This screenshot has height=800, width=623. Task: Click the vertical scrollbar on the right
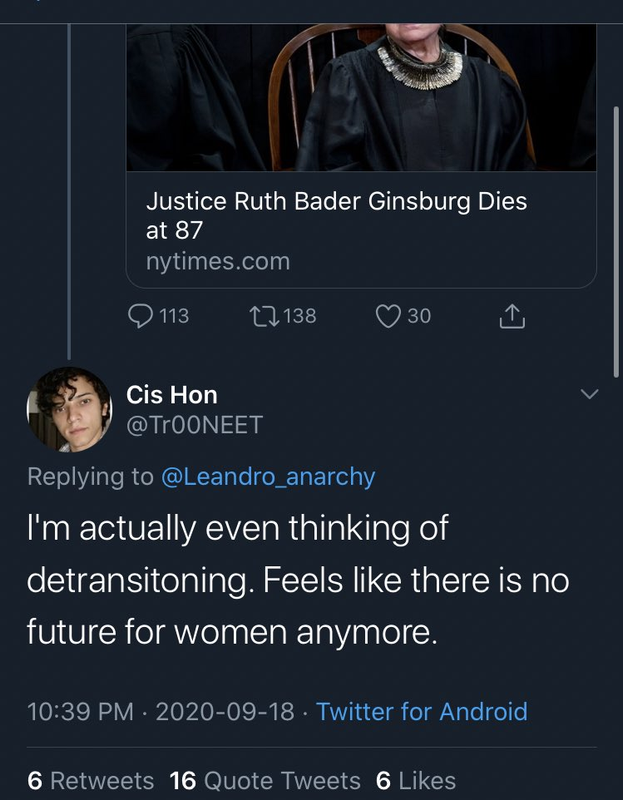[616, 242]
